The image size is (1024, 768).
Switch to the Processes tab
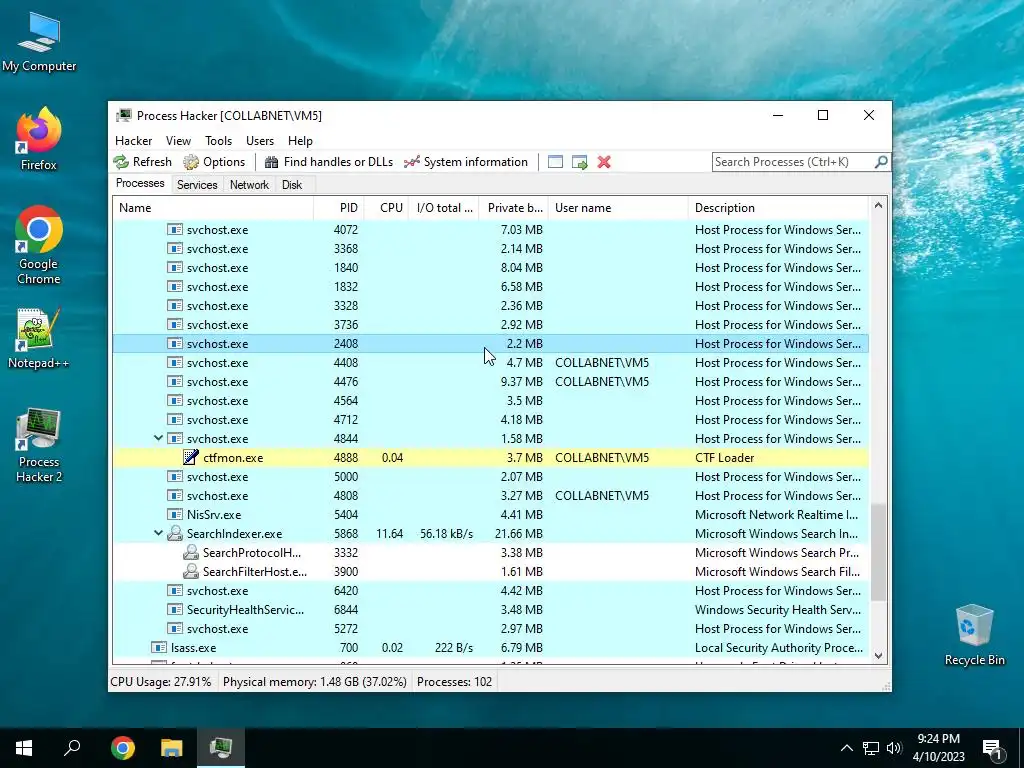140,184
